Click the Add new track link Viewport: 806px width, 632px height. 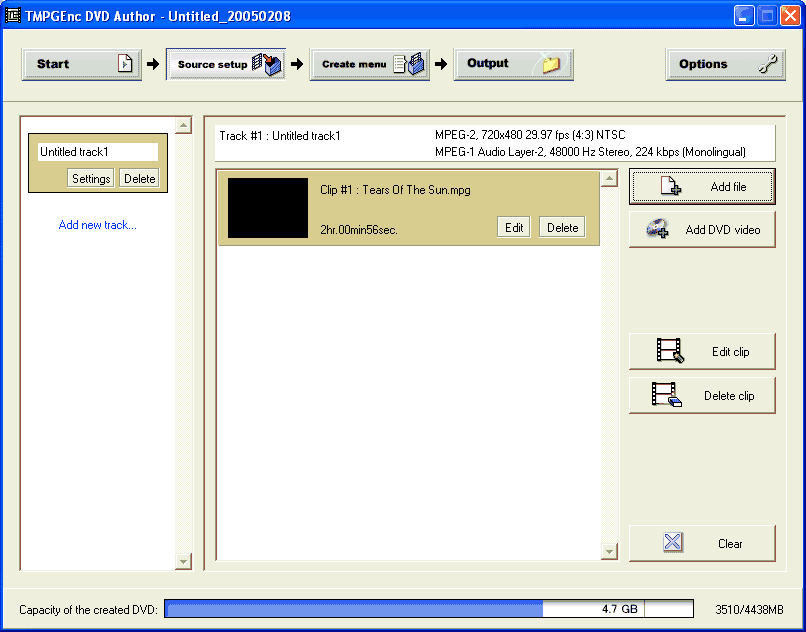point(98,225)
